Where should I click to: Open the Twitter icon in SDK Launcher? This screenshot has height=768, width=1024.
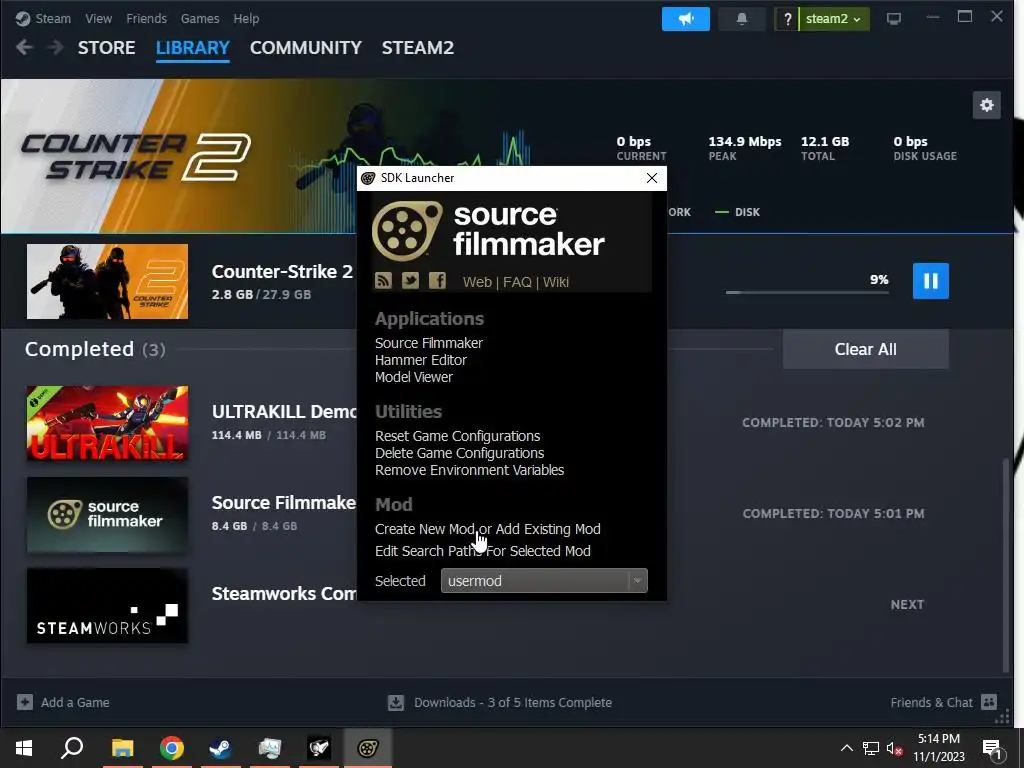pos(410,281)
